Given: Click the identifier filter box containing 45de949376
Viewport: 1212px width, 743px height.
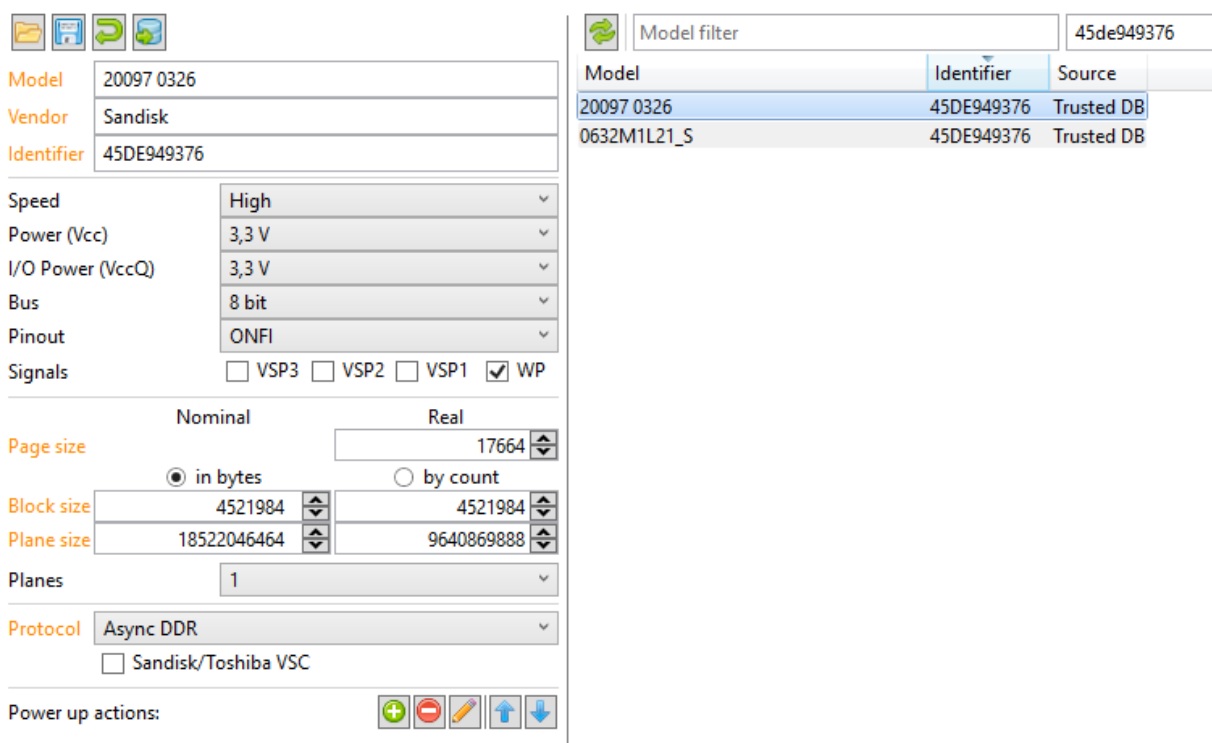Looking at the screenshot, I should tap(1138, 32).
